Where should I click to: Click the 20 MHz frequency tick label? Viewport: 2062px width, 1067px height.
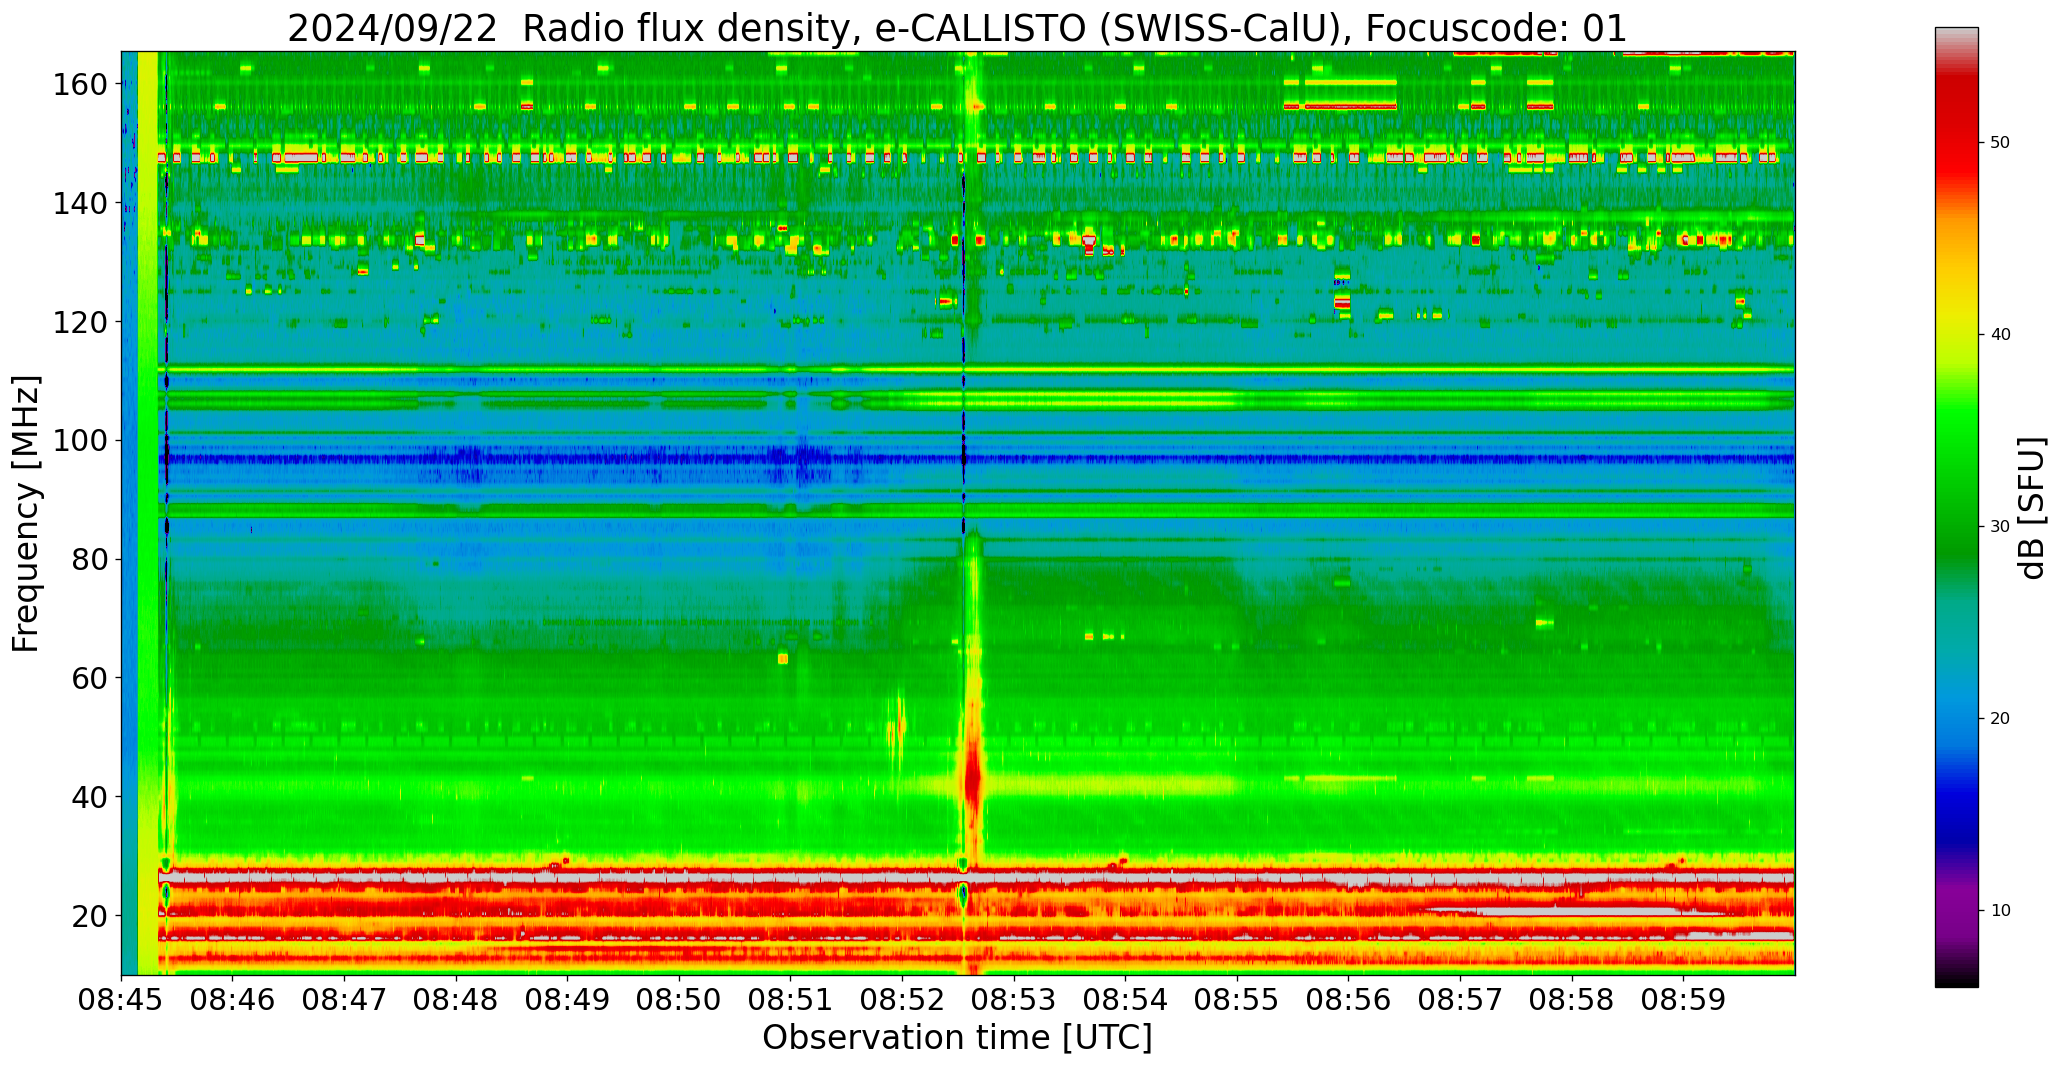[89, 916]
